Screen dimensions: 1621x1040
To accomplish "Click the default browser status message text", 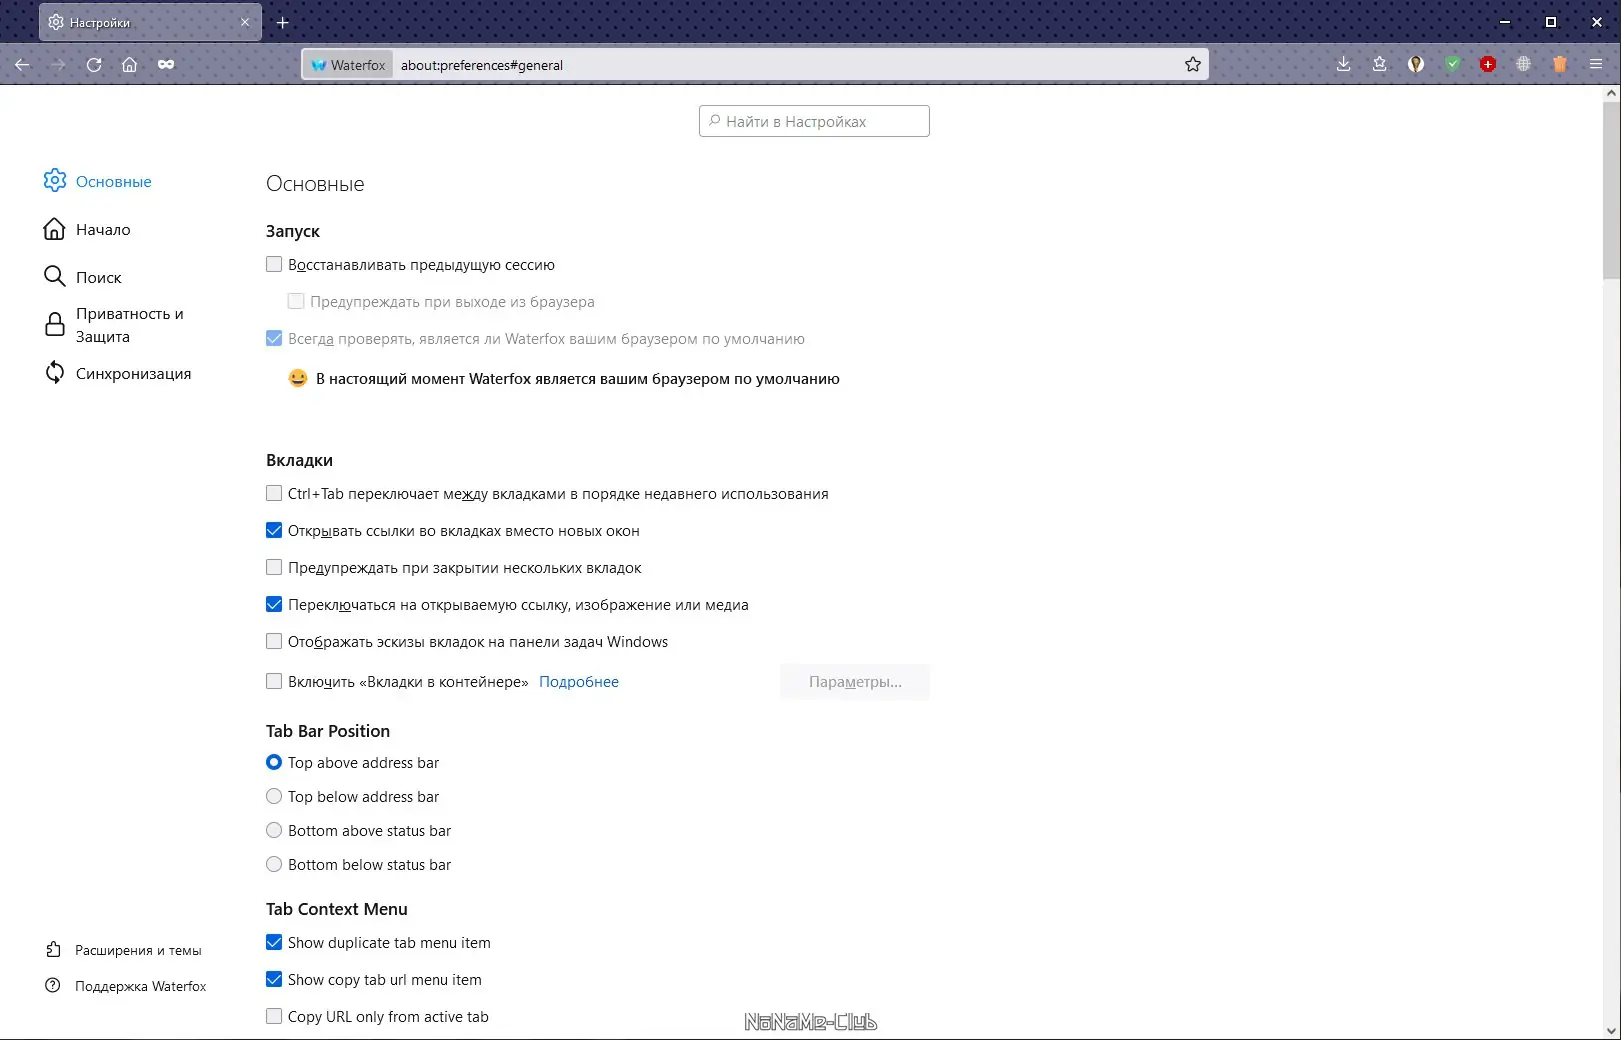I will pos(578,379).
